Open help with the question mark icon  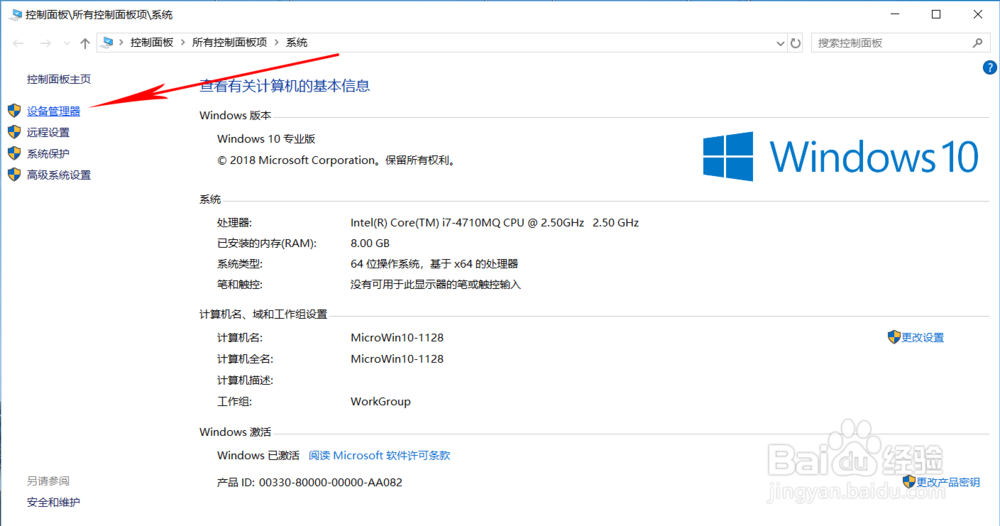coord(990,68)
